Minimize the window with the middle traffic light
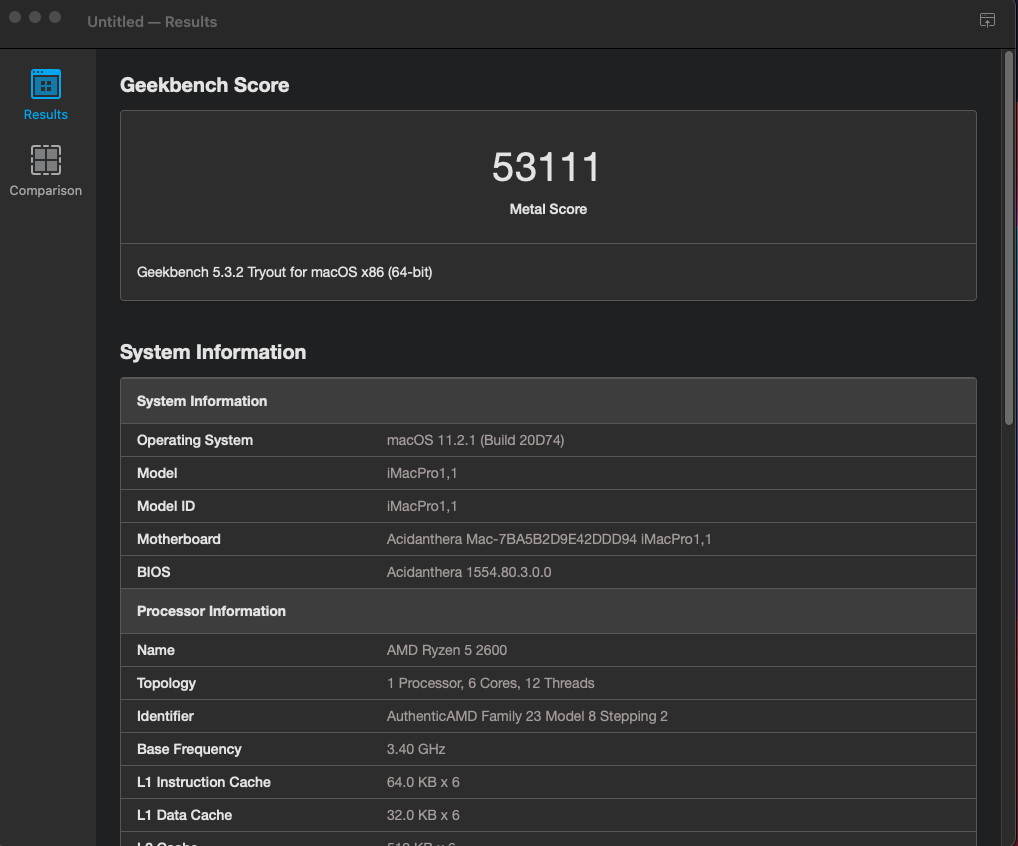 (x=35, y=18)
